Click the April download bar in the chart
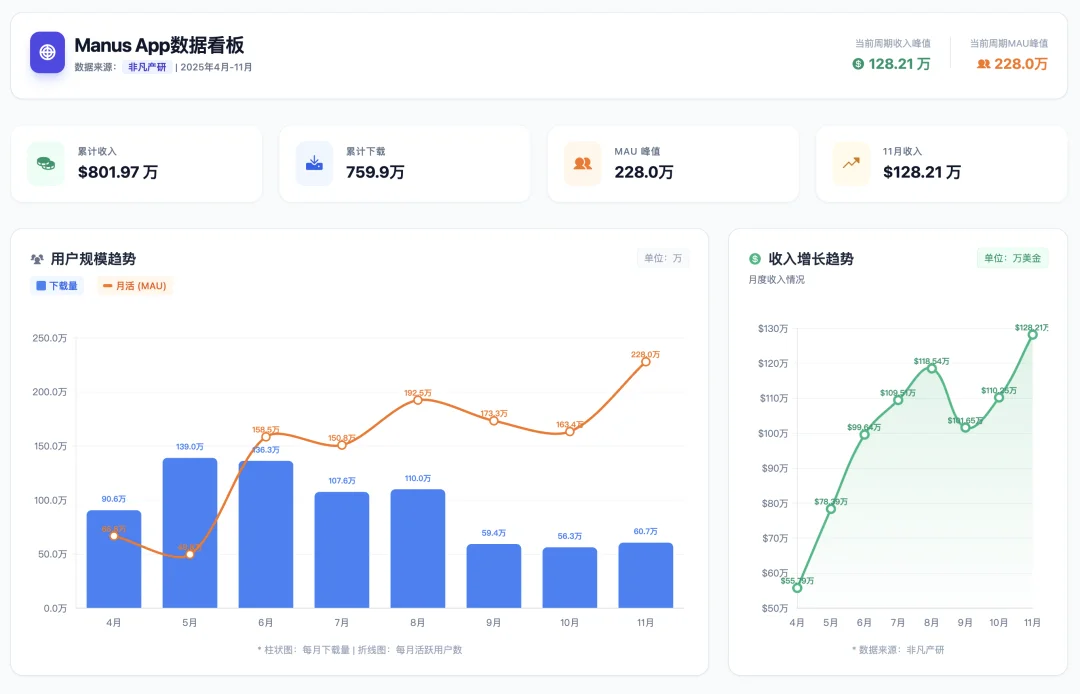Screen dimensions: 1080x694 click(113, 560)
